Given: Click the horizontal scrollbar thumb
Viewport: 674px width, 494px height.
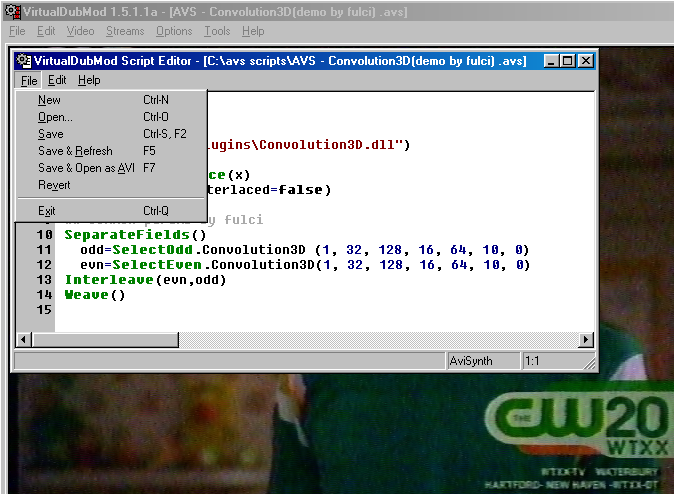Looking at the screenshot, I should tap(105, 340).
